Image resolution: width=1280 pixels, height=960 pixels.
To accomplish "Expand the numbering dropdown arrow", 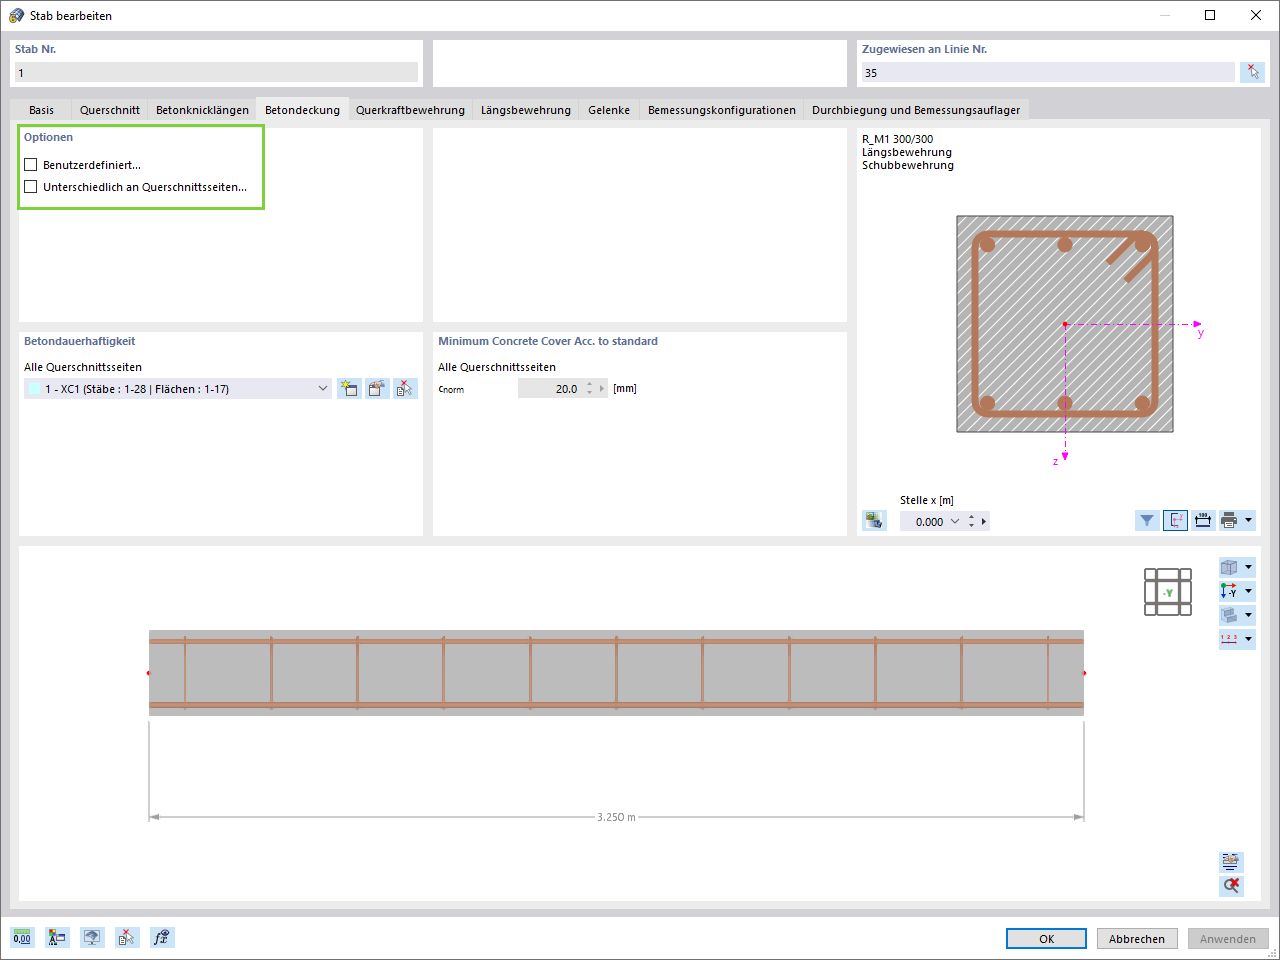I will pos(1249,639).
